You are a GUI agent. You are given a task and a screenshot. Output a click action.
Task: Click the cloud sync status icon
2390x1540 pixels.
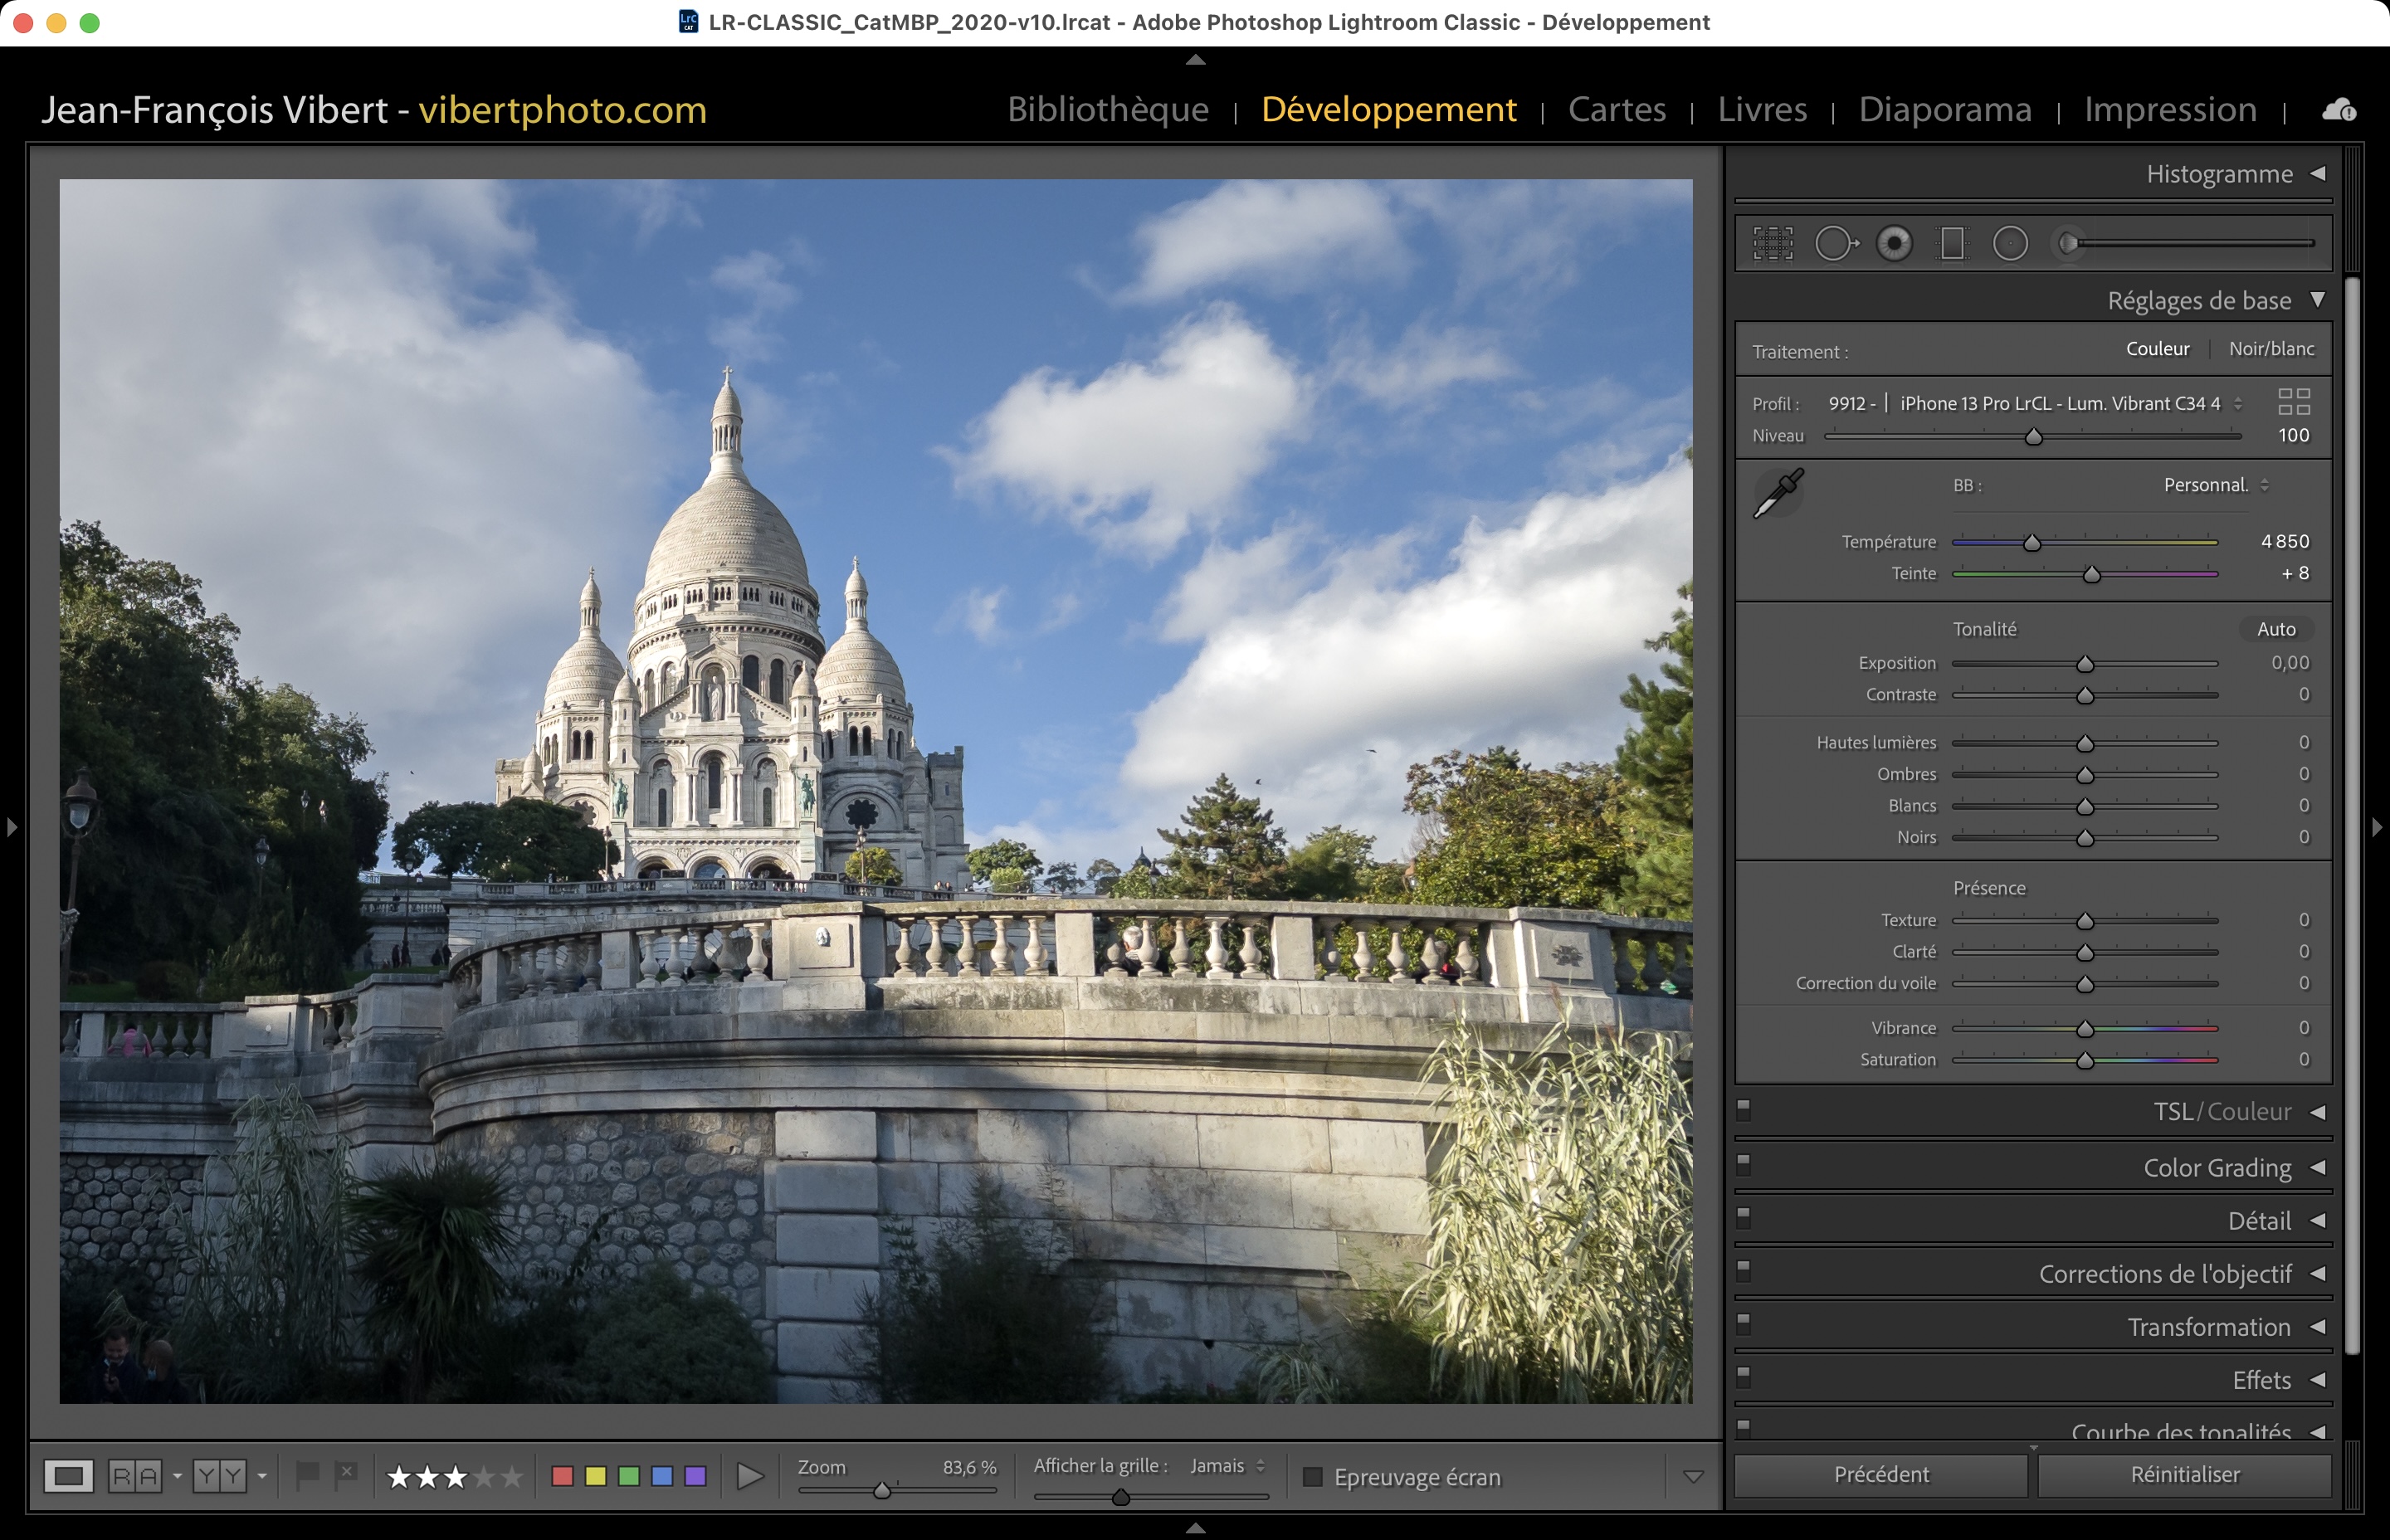(2338, 110)
